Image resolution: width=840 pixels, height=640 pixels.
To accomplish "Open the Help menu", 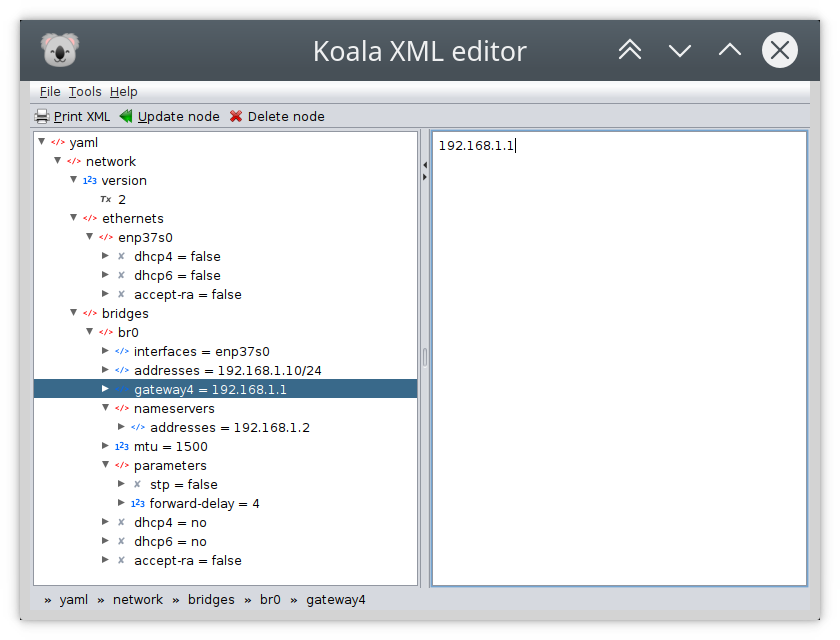I will (x=124, y=92).
